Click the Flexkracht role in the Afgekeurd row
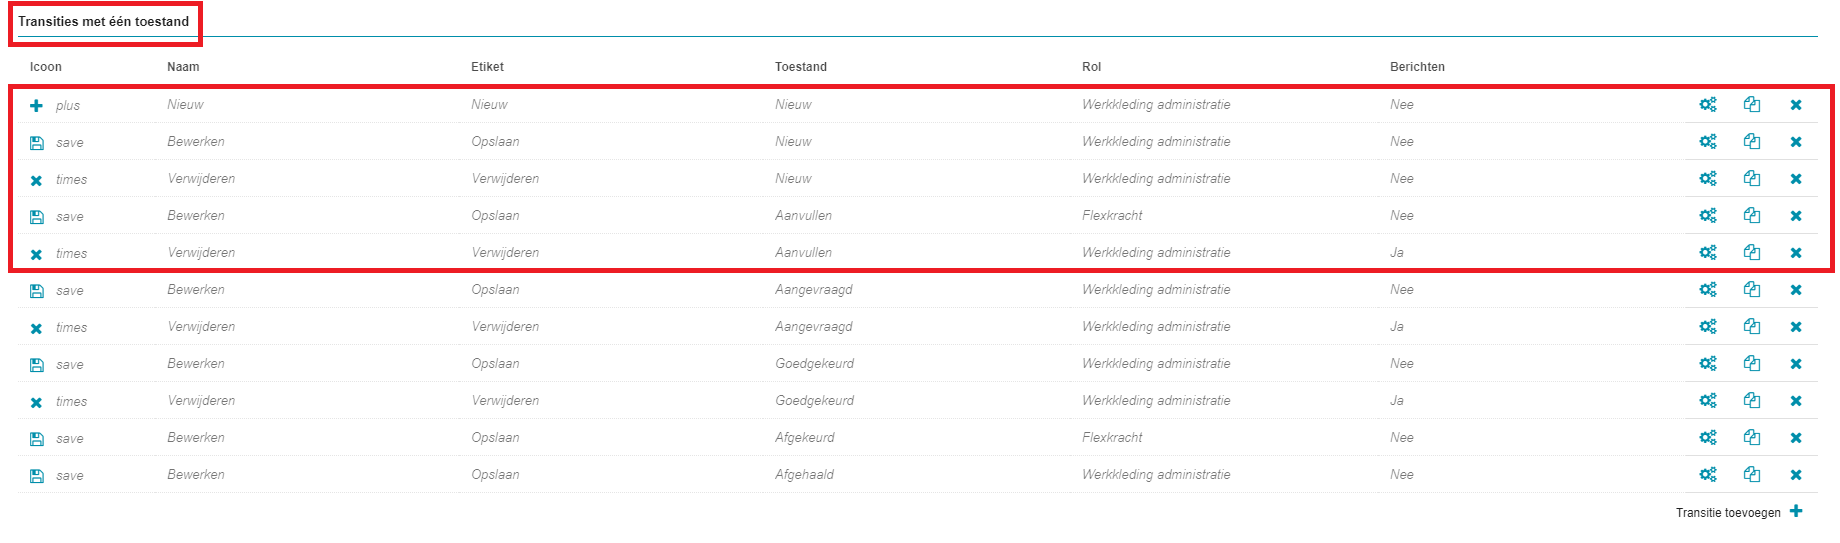The image size is (1840, 543). tap(1112, 438)
